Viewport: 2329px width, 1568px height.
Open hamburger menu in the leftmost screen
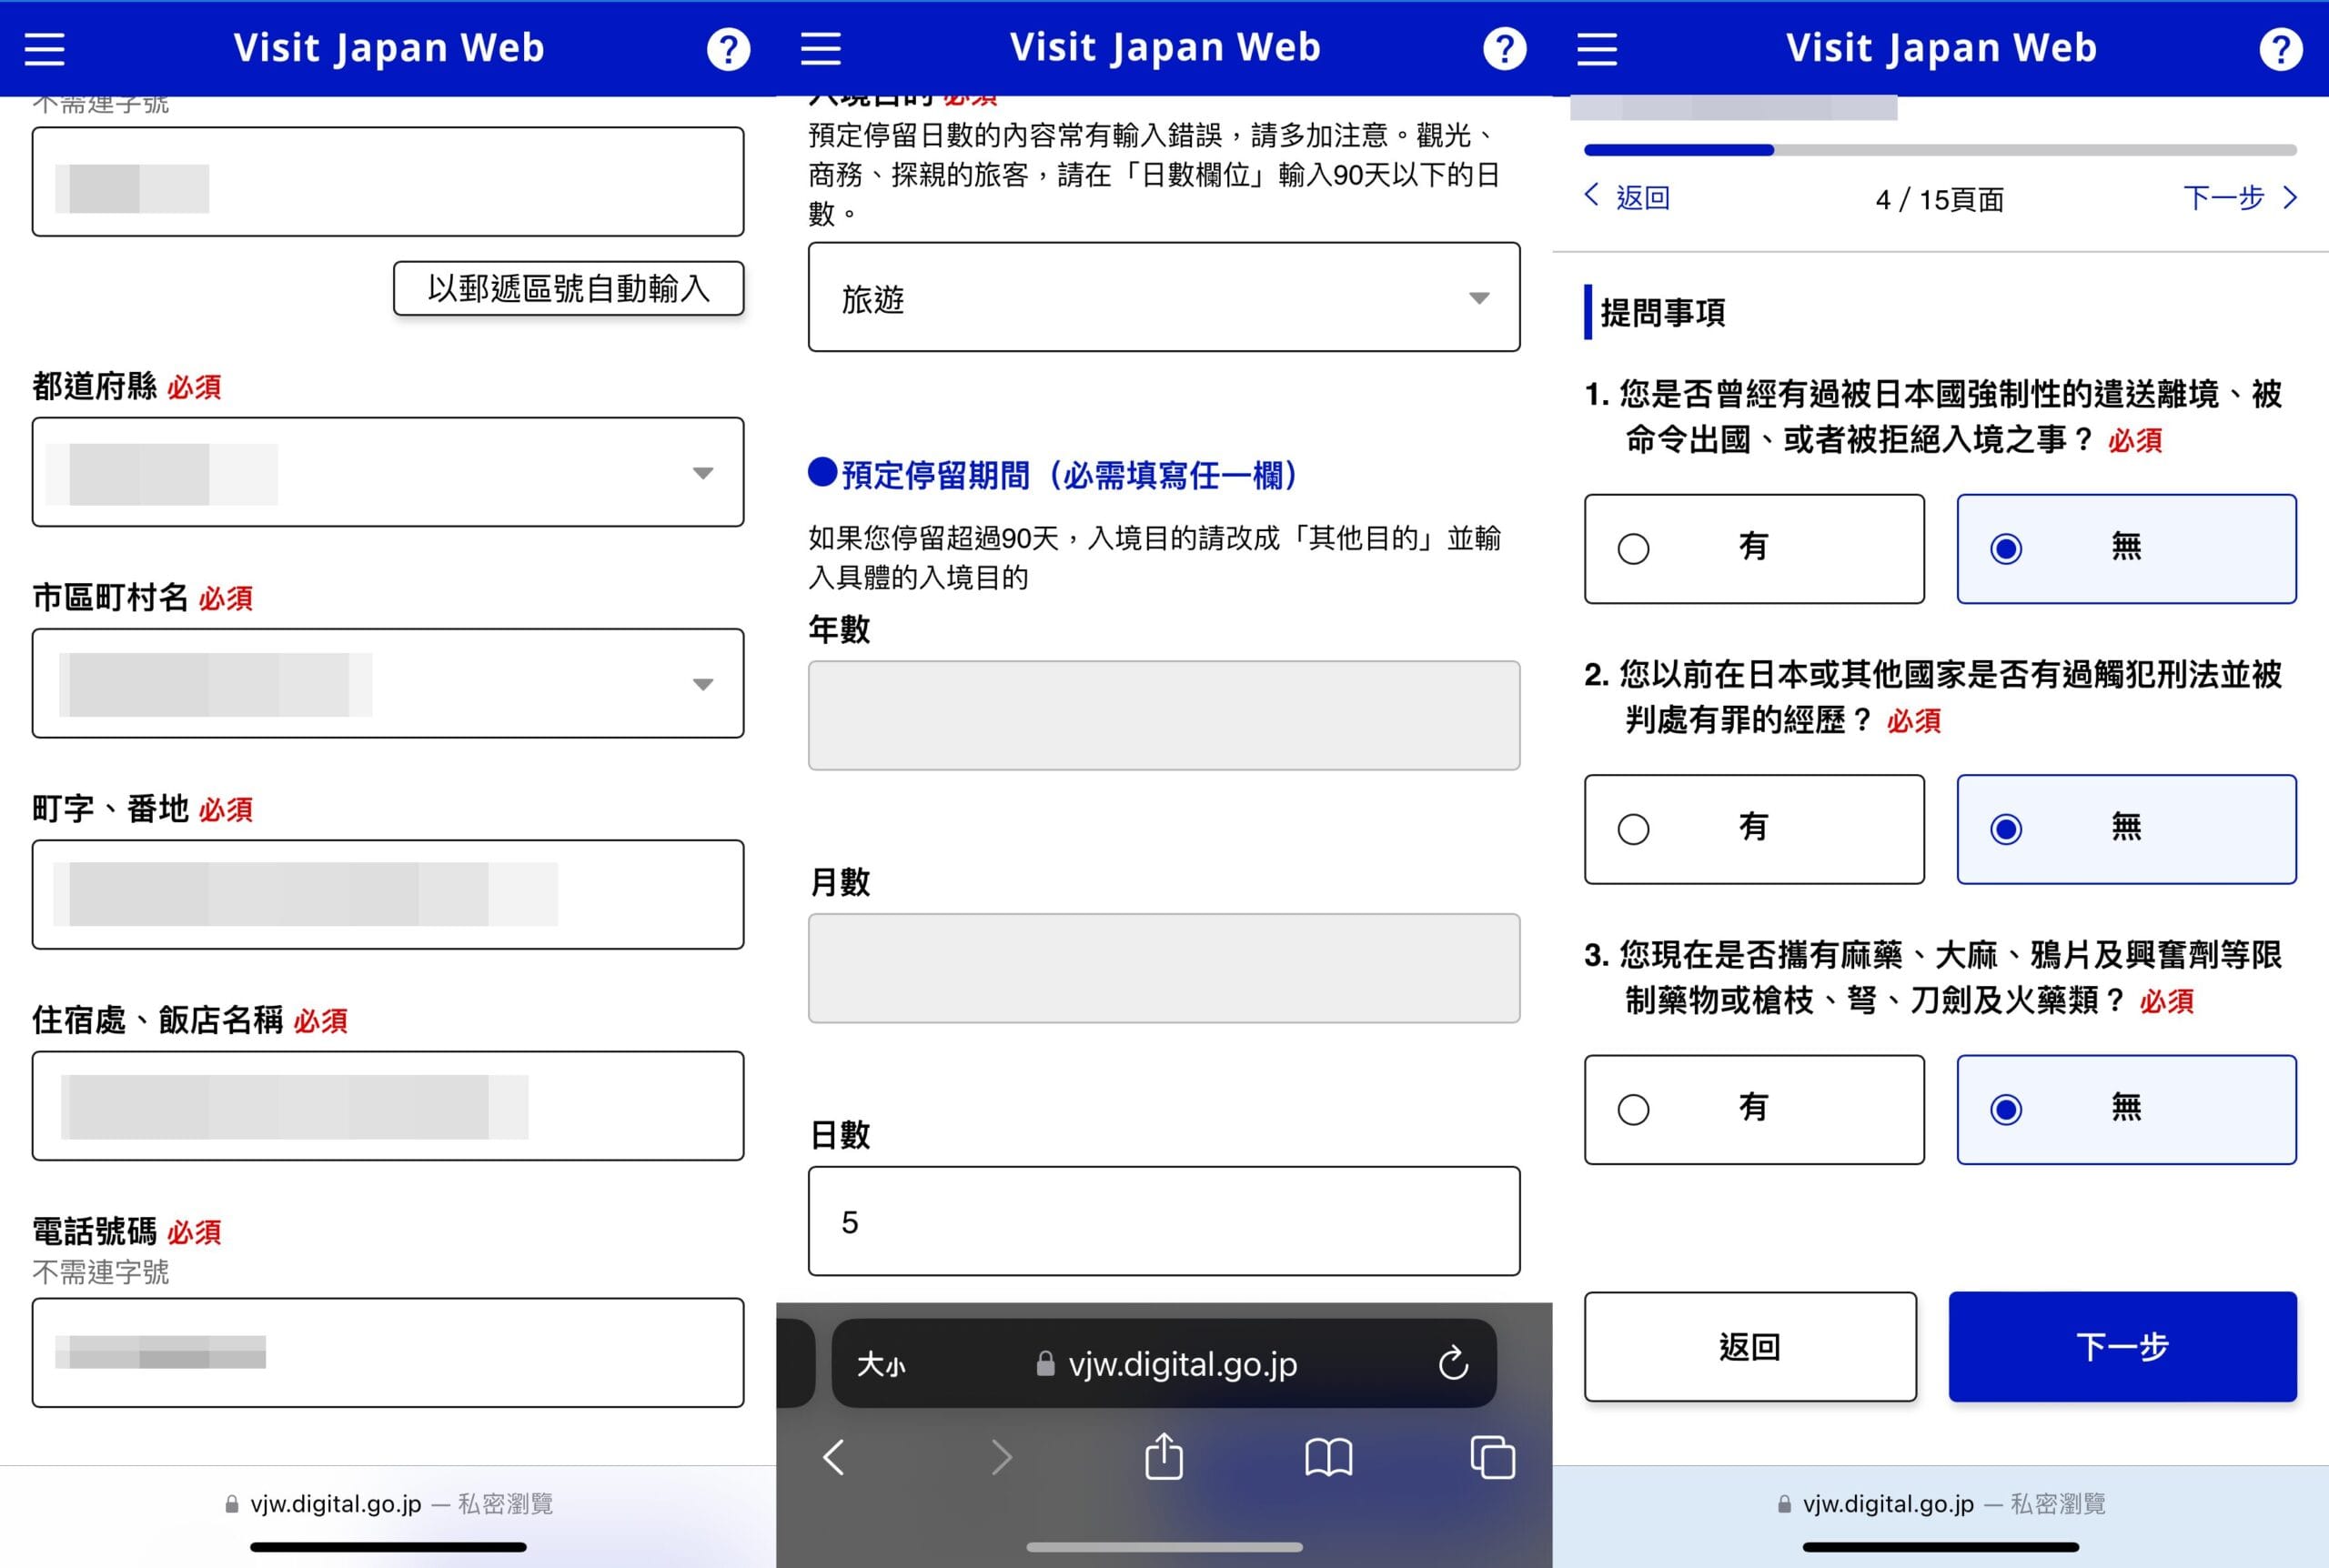coord(45,48)
